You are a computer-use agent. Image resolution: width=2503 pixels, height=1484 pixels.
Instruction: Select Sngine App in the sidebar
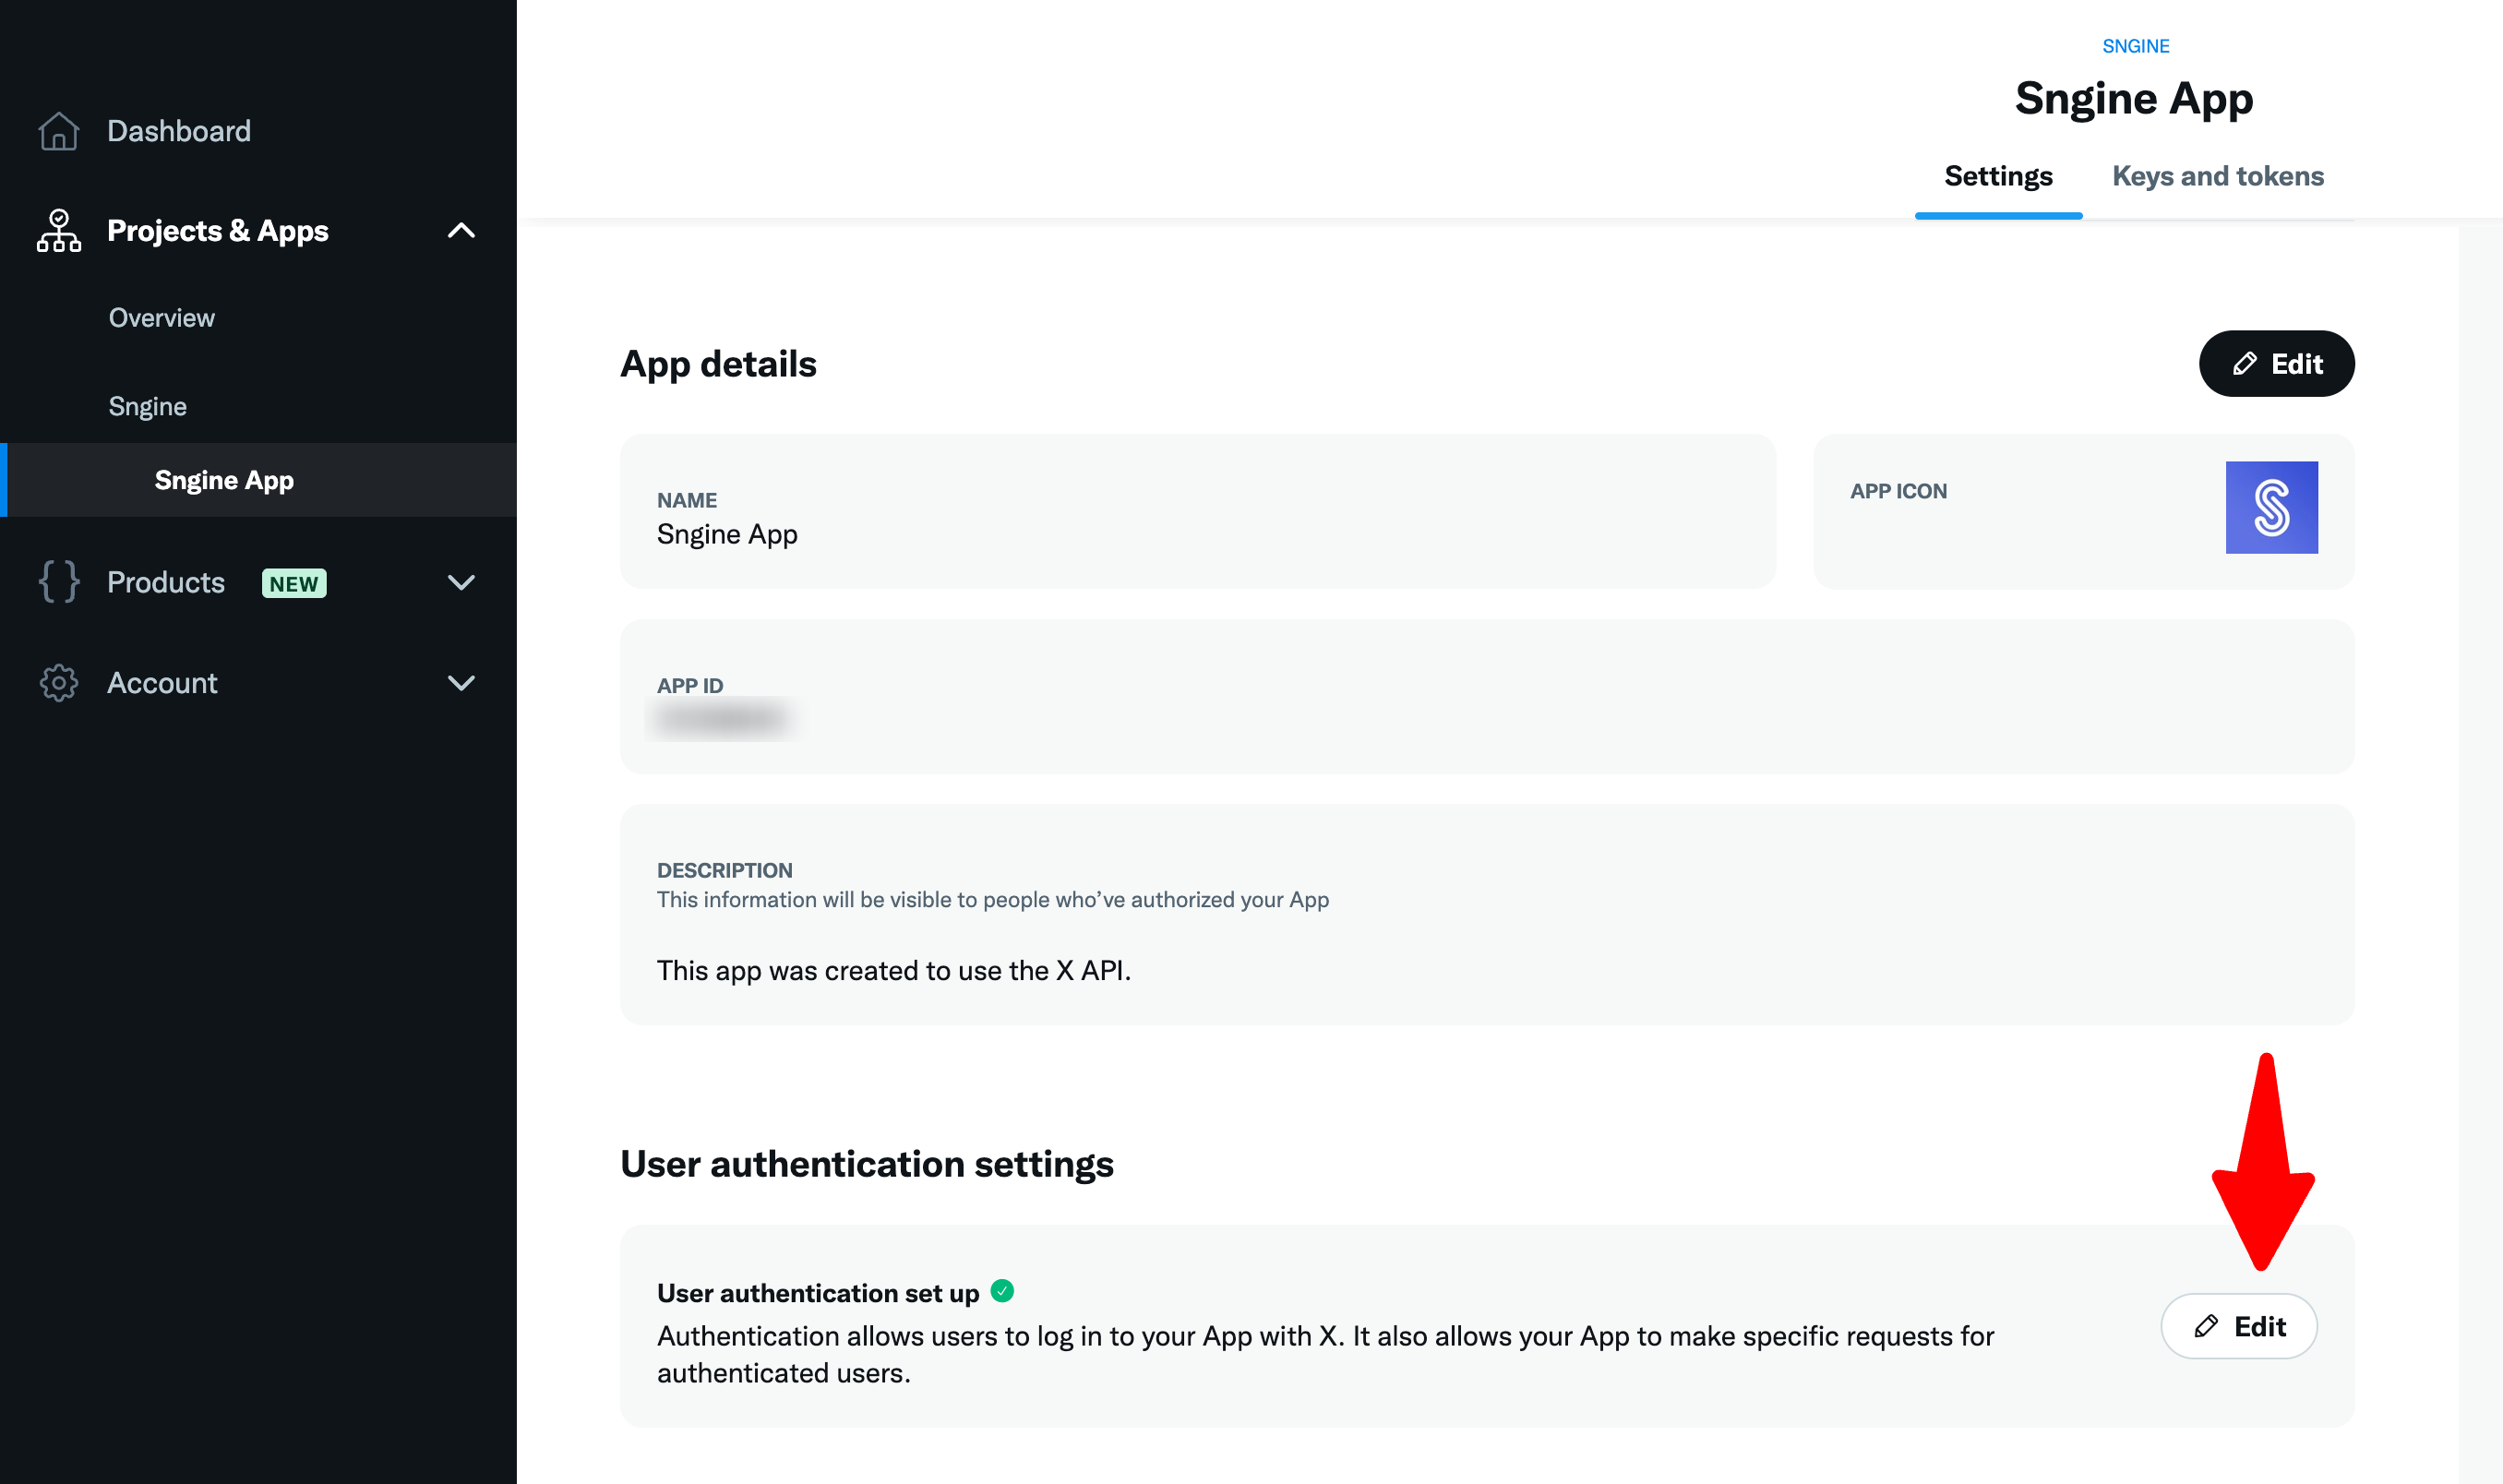click(224, 480)
